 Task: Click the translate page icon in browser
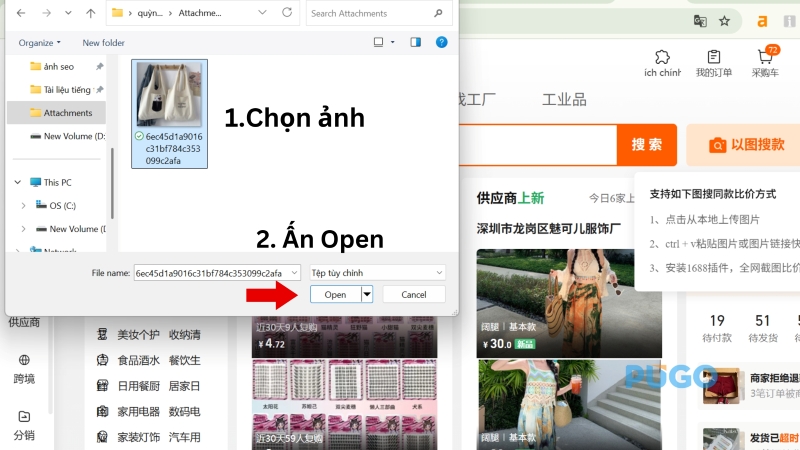(x=700, y=21)
